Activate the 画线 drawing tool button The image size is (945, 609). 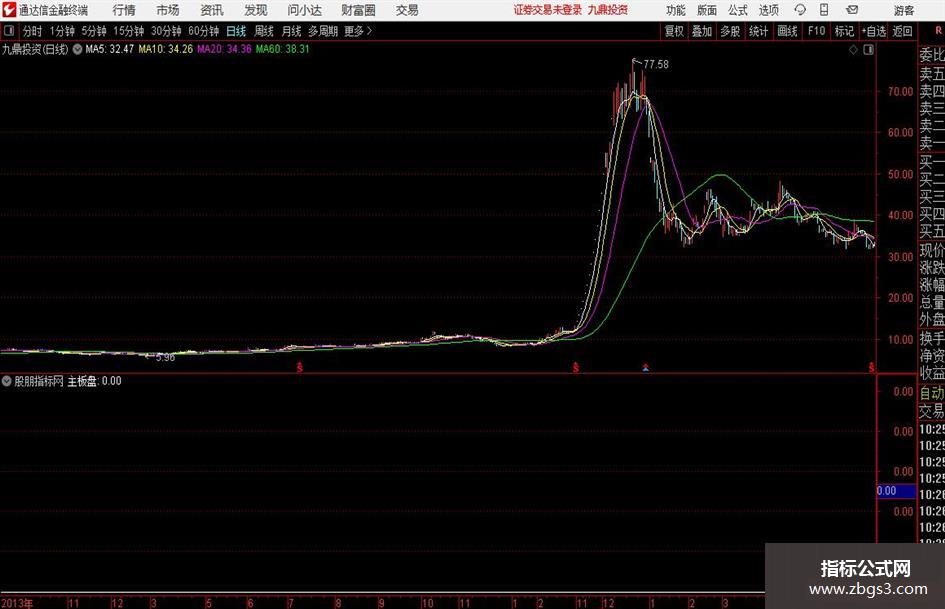click(x=788, y=31)
